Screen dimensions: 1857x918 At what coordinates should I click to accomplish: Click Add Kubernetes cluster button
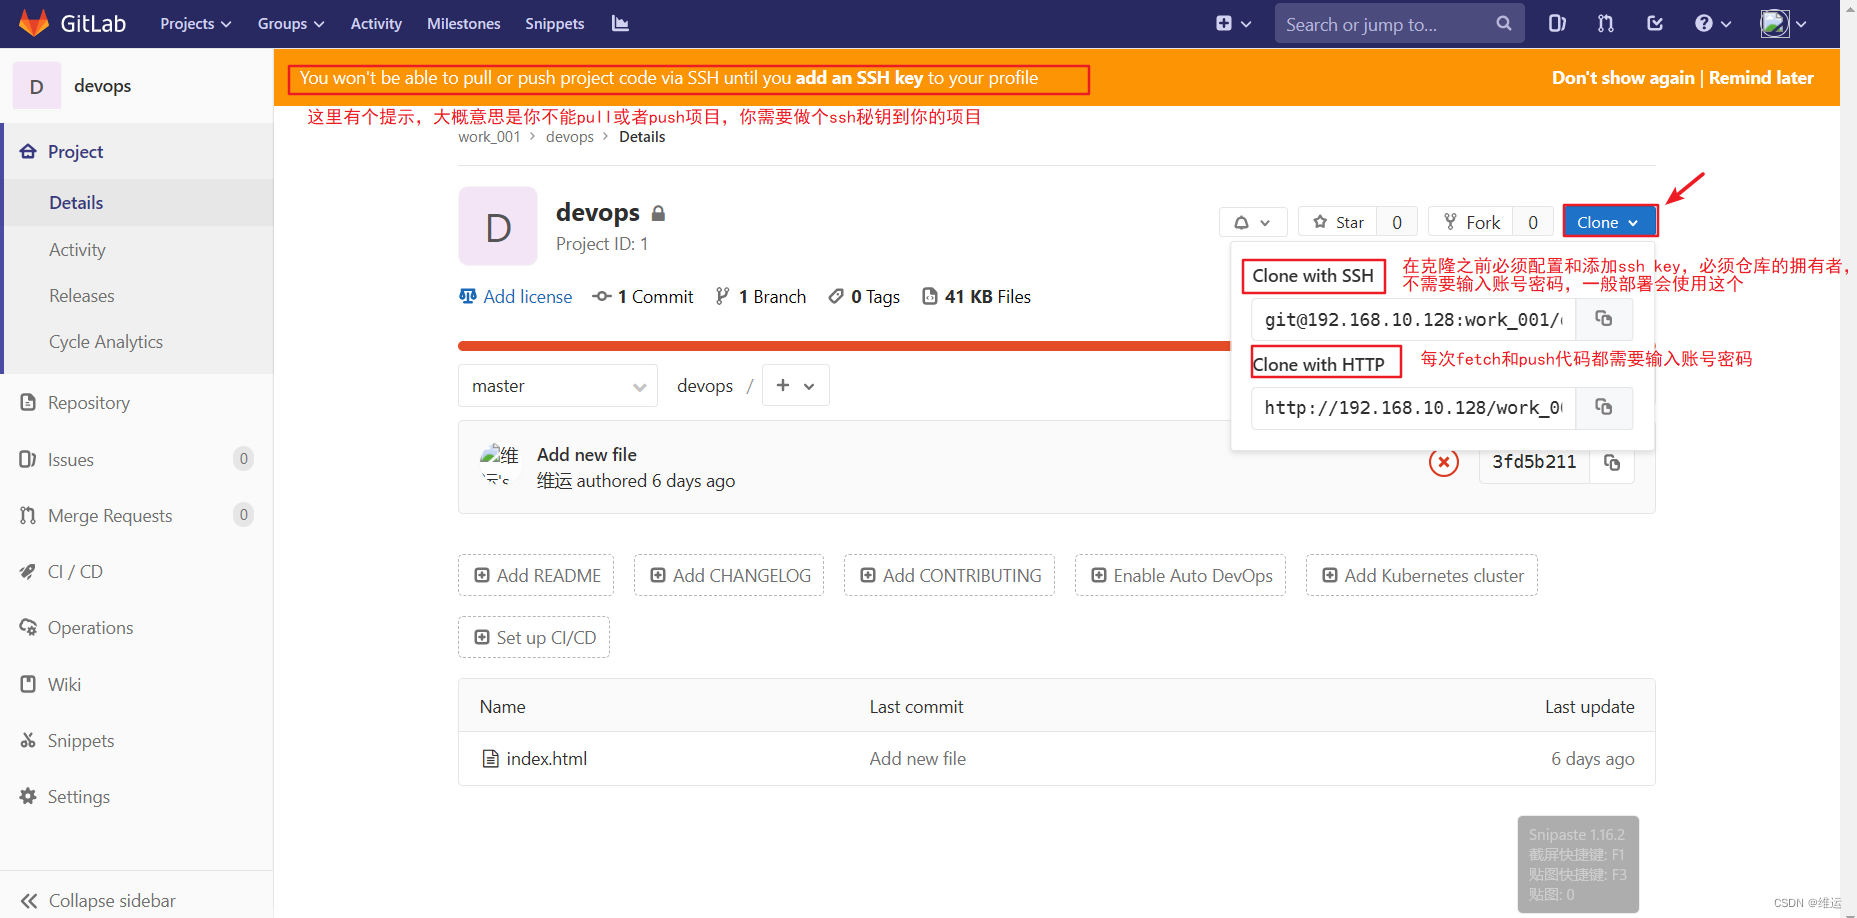1422,575
